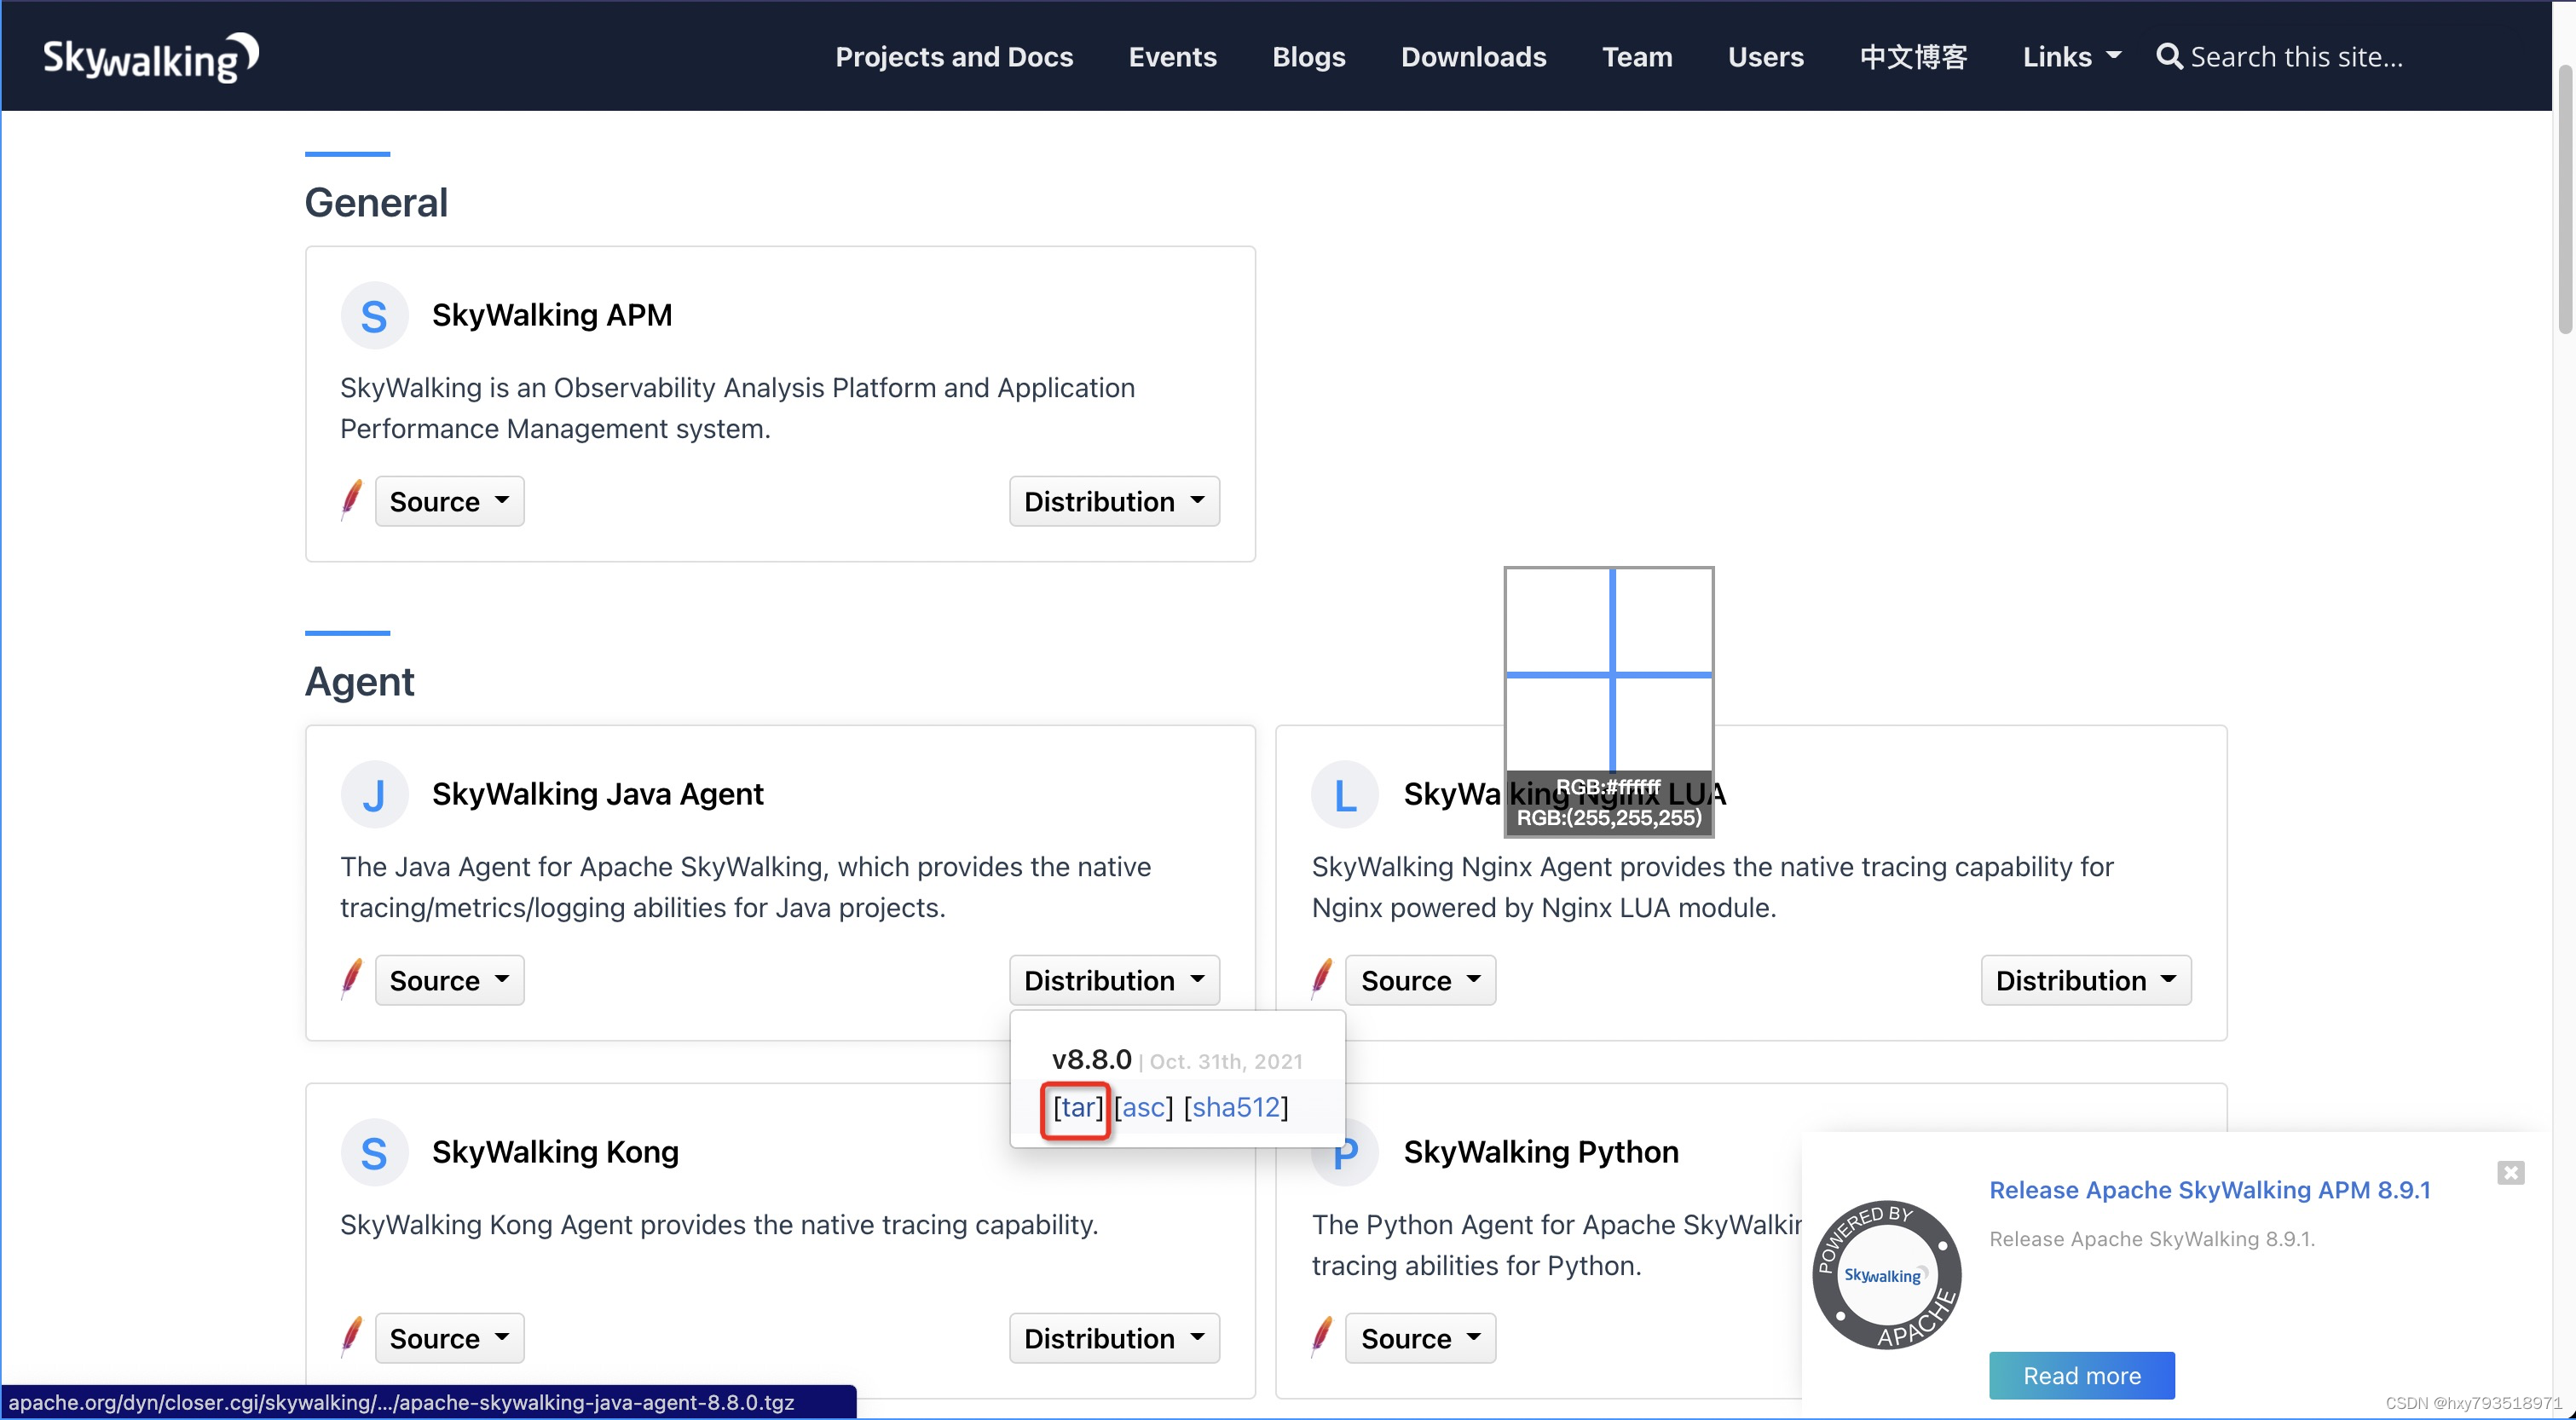The image size is (2576, 1420).
Task: Open the Users page
Action: 1765,57
